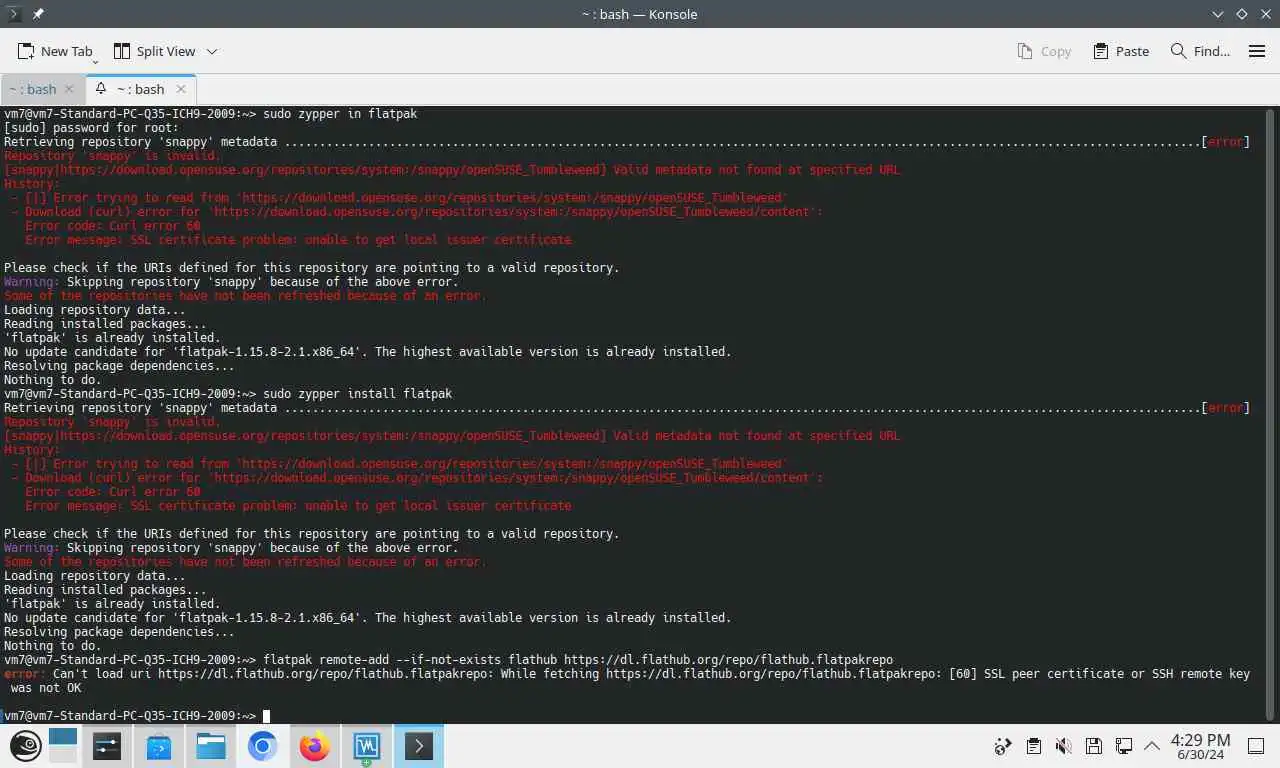This screenshot has width=1280, height=768.
Task: Expand the New Tab dropdown arrow
Action: click(x=95, y=60)
